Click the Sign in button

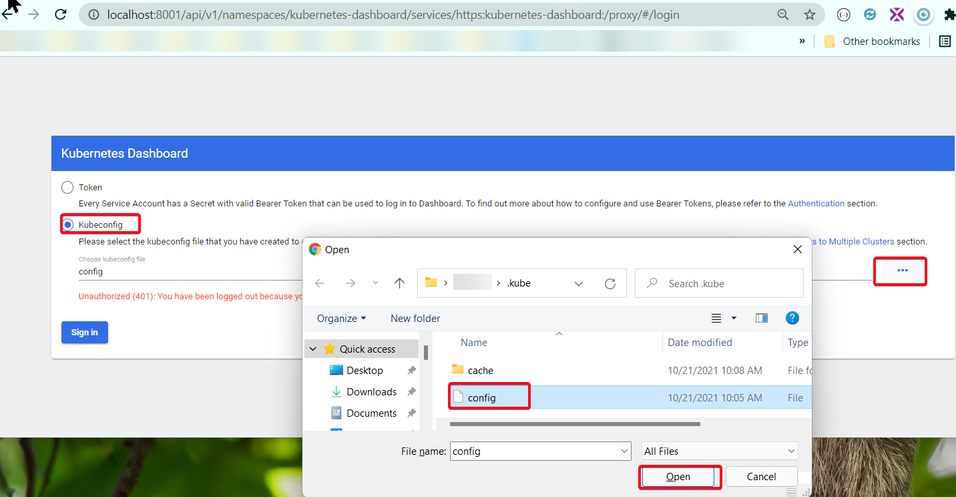(x=85, y=332)
